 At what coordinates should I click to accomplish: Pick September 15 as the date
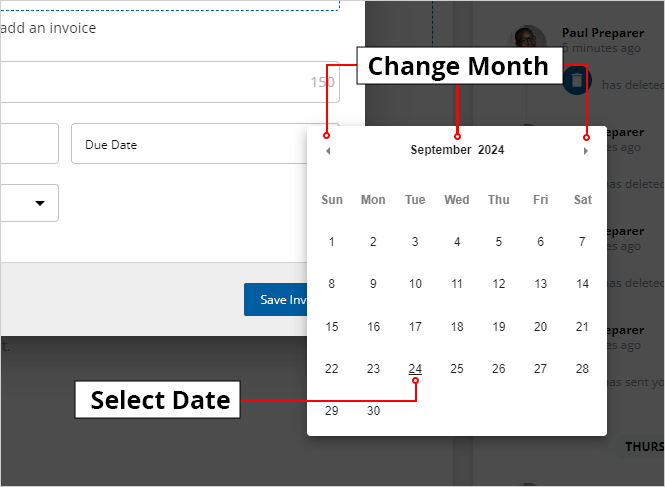tap(332, 327)
